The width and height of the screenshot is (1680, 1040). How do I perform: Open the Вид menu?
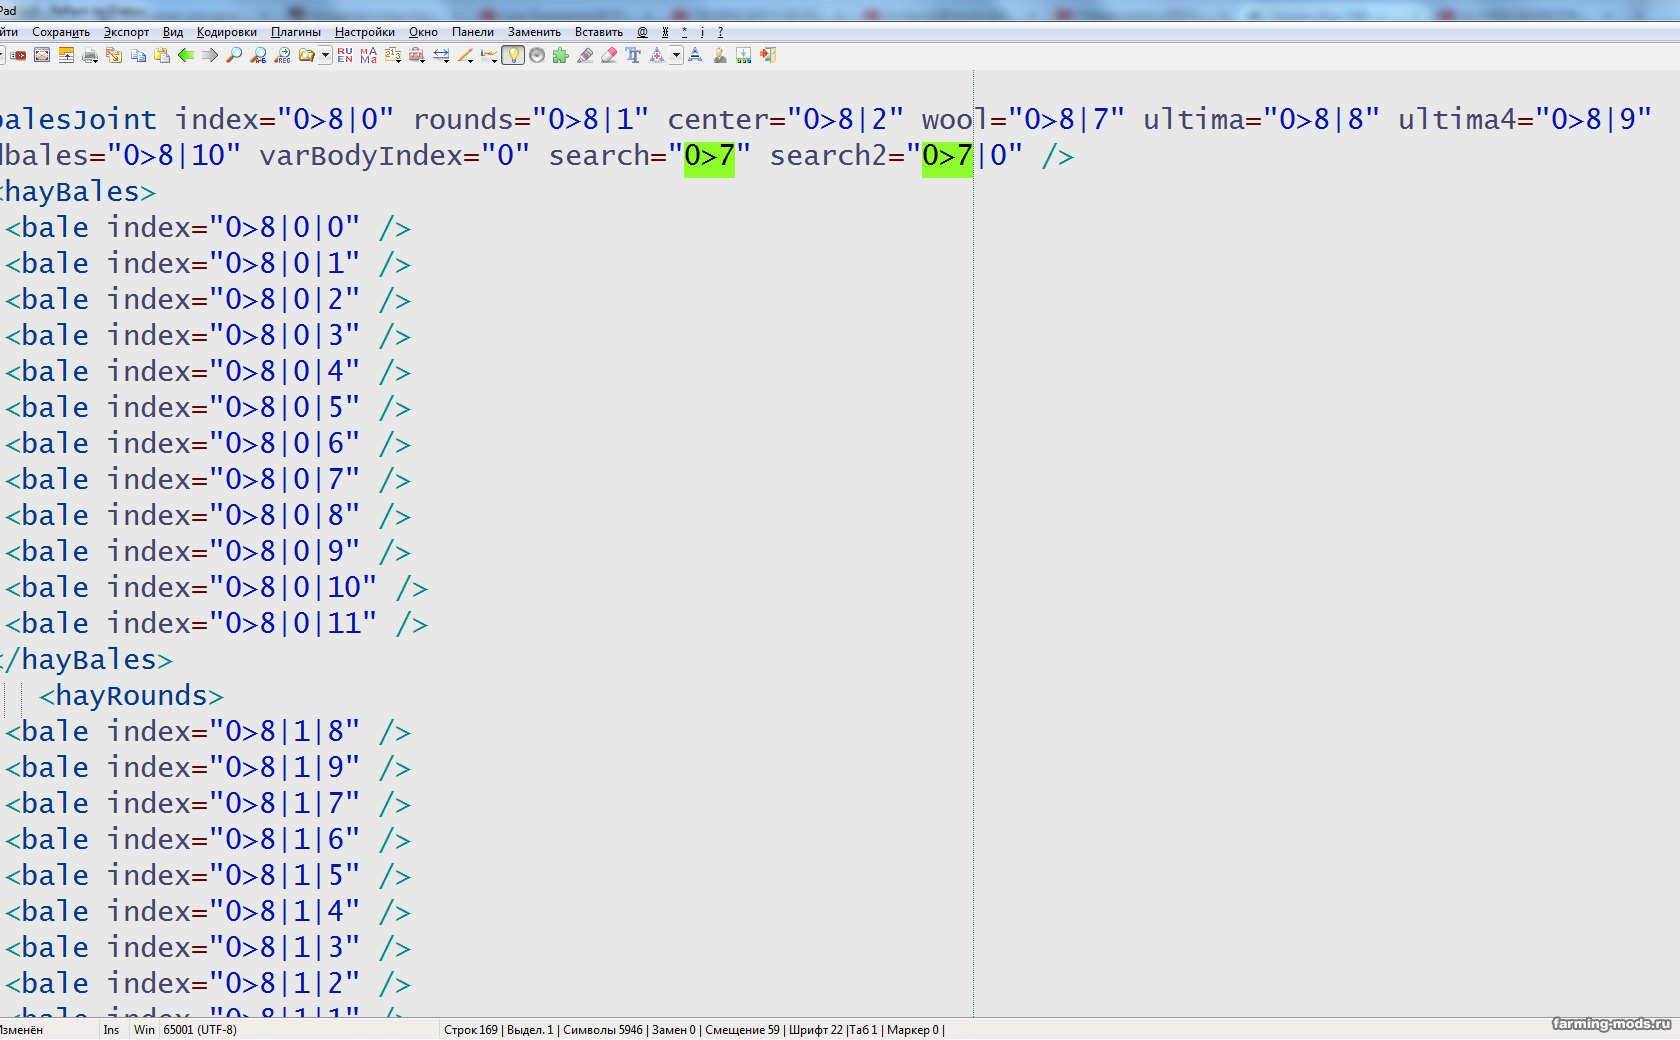coord(173,32)
